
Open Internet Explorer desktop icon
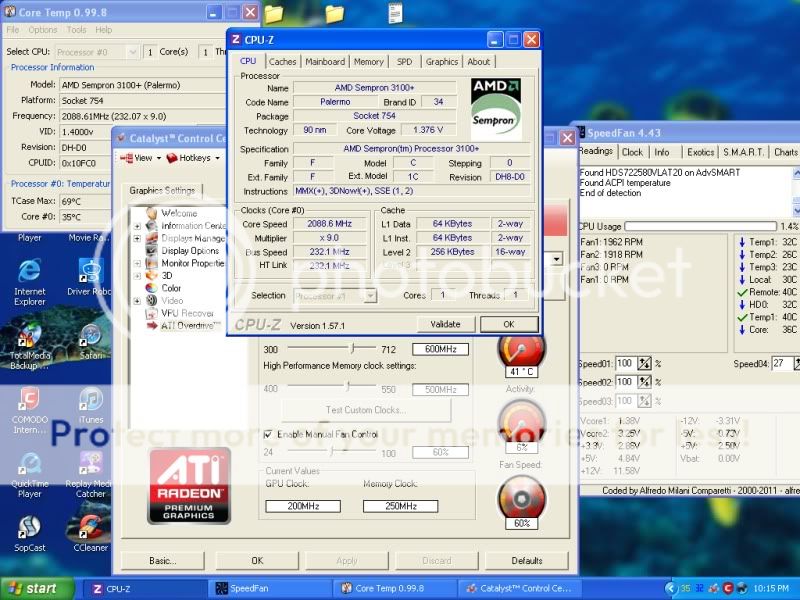[x=29, y=272]
